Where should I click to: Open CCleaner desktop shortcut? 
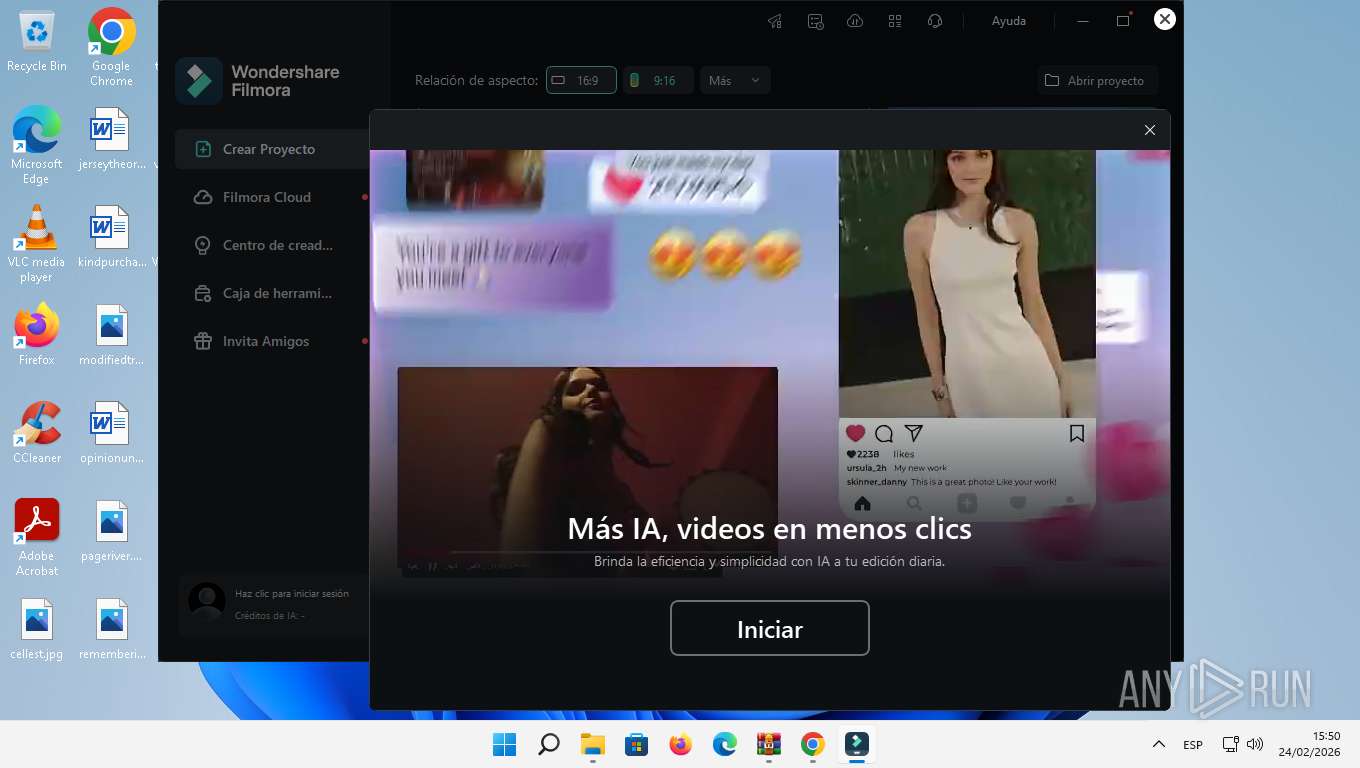coord(37,432)
